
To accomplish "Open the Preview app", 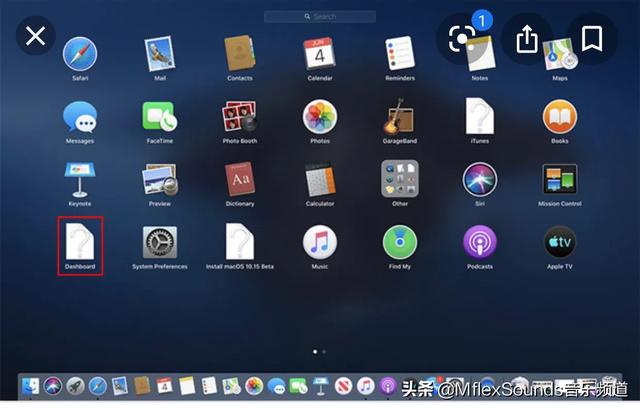I will pyautogui.click(x=160, y=180).
